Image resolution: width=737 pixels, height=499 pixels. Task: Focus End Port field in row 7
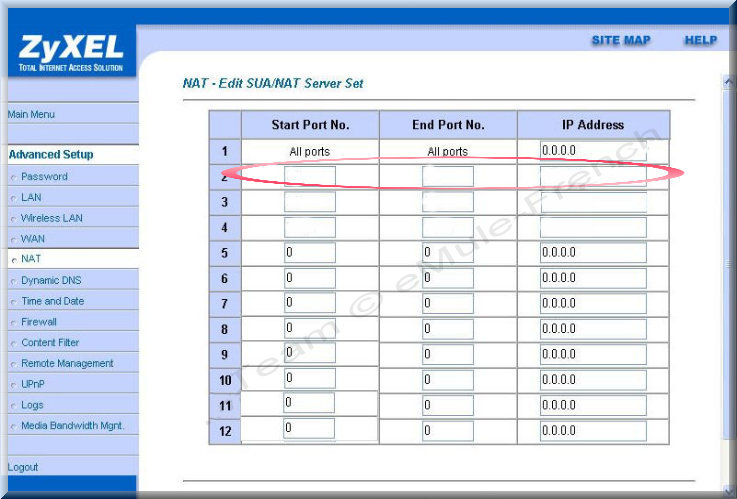point(447,304)
